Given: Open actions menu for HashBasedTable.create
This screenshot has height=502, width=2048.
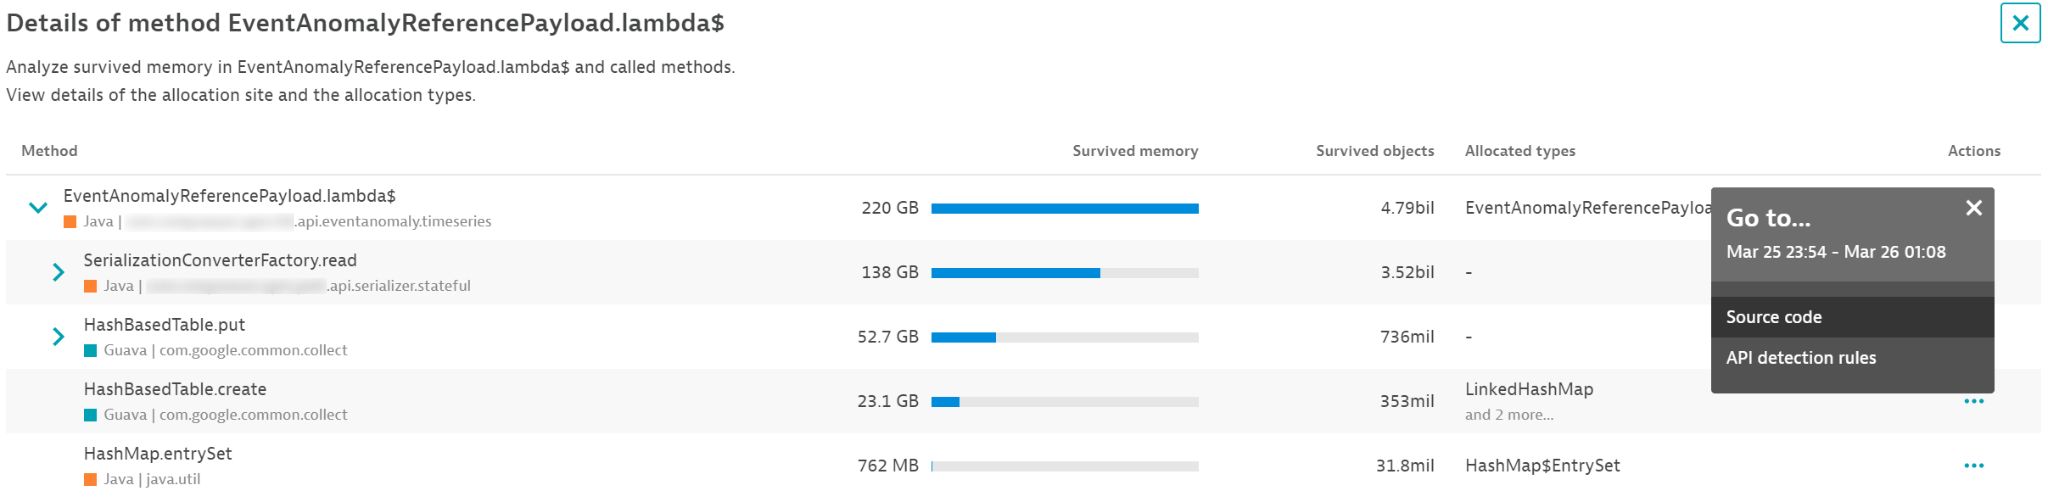Looking at the screenshot, I should pyautogui.click(x=1973, y=401).
